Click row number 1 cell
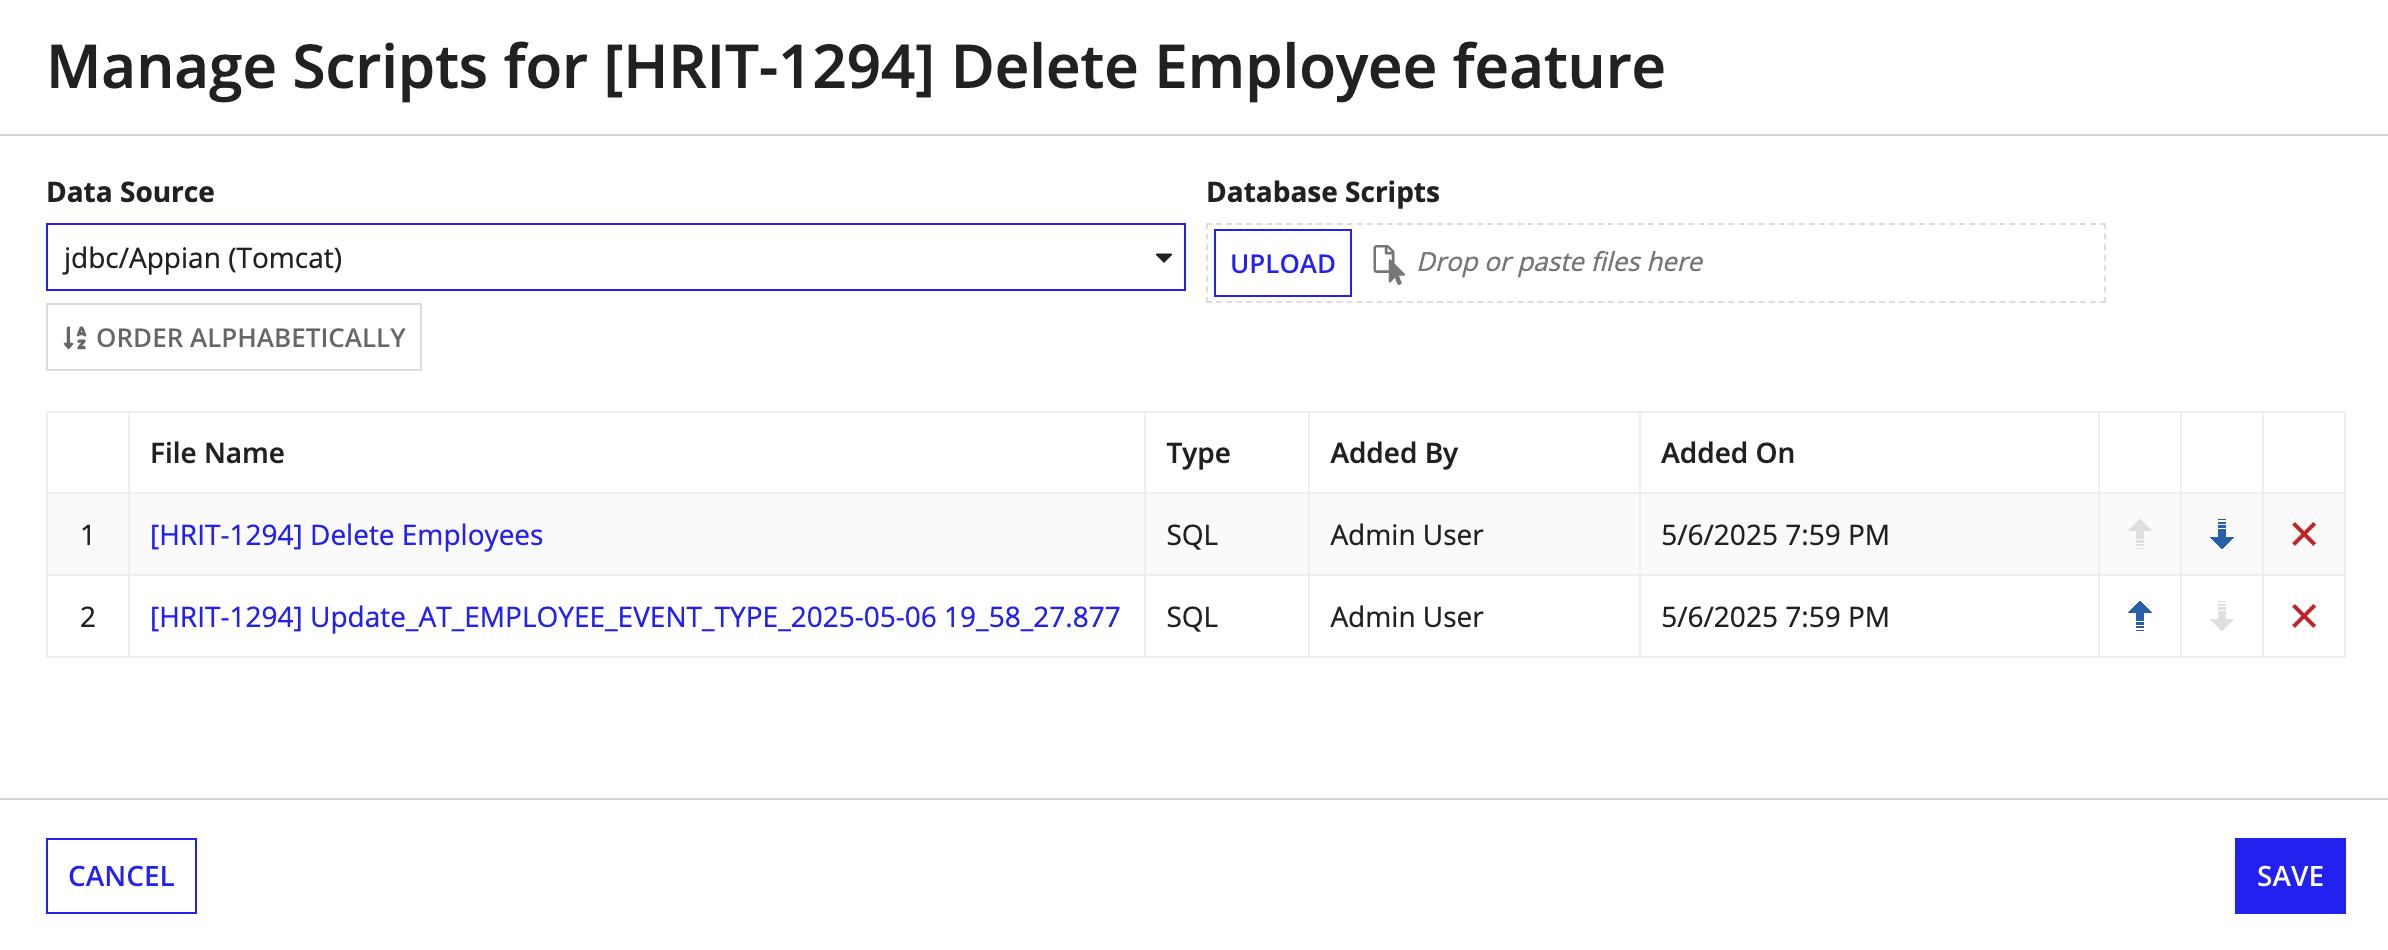This screenshot has height=950, width=2388. [88, 535]
